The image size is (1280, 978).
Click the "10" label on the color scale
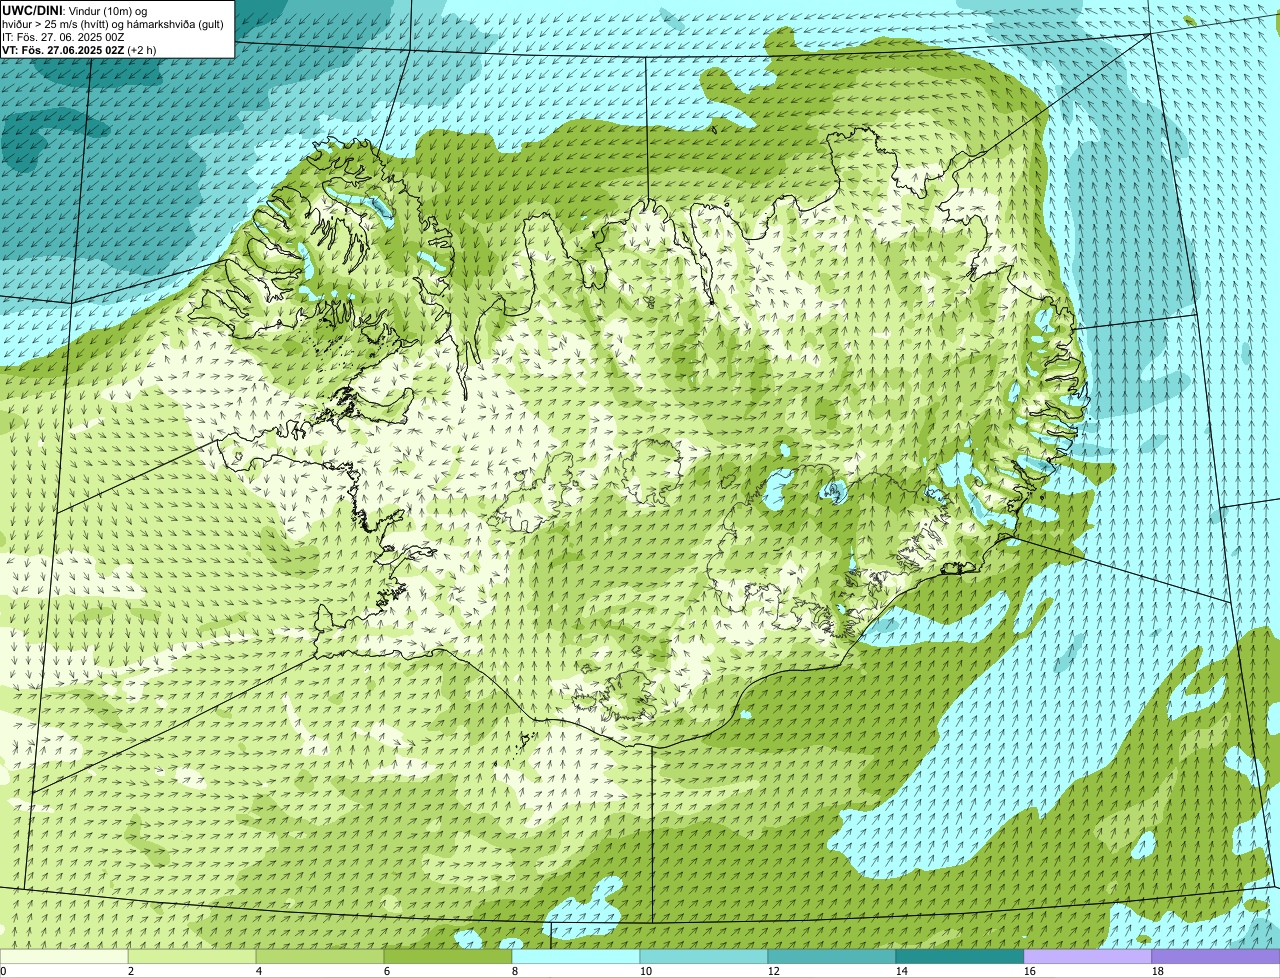pyautogui.click(x=646, y=971)
